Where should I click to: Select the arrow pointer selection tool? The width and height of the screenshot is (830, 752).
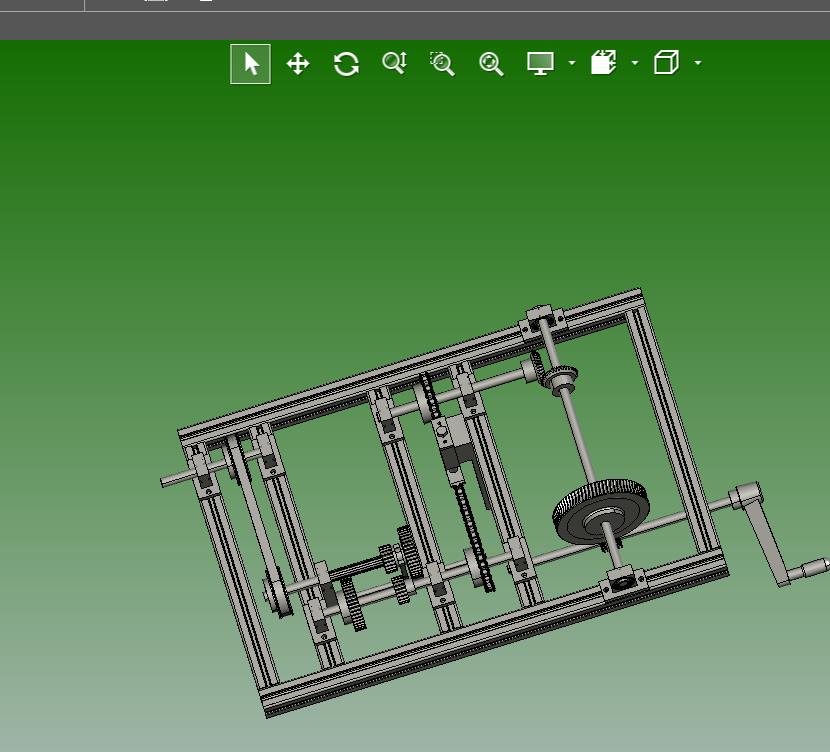[250, 64]
